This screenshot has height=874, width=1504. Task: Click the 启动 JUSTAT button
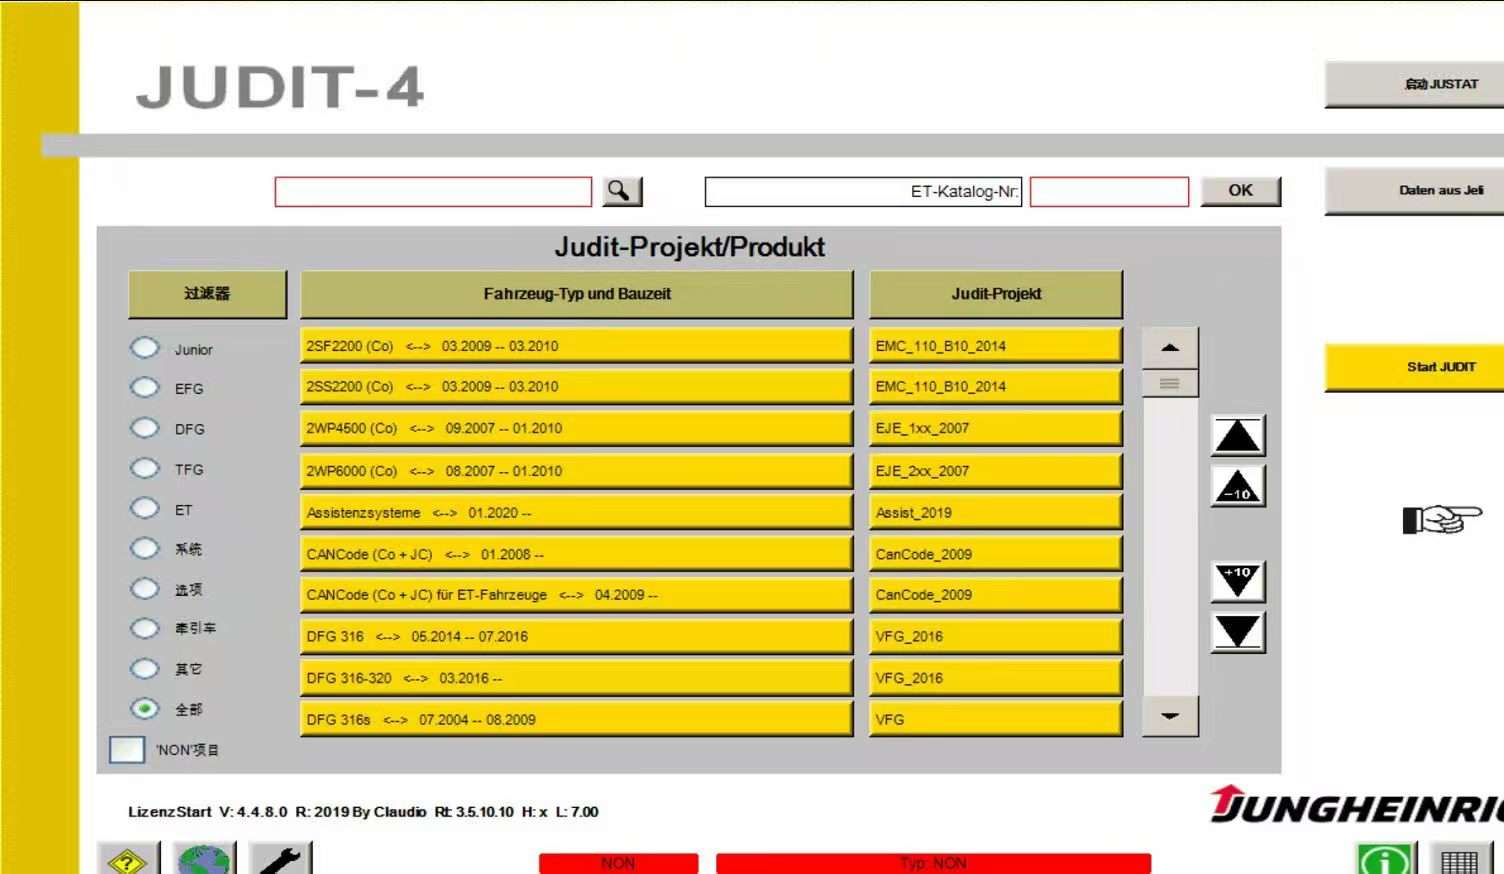(x=1414, y=84)
